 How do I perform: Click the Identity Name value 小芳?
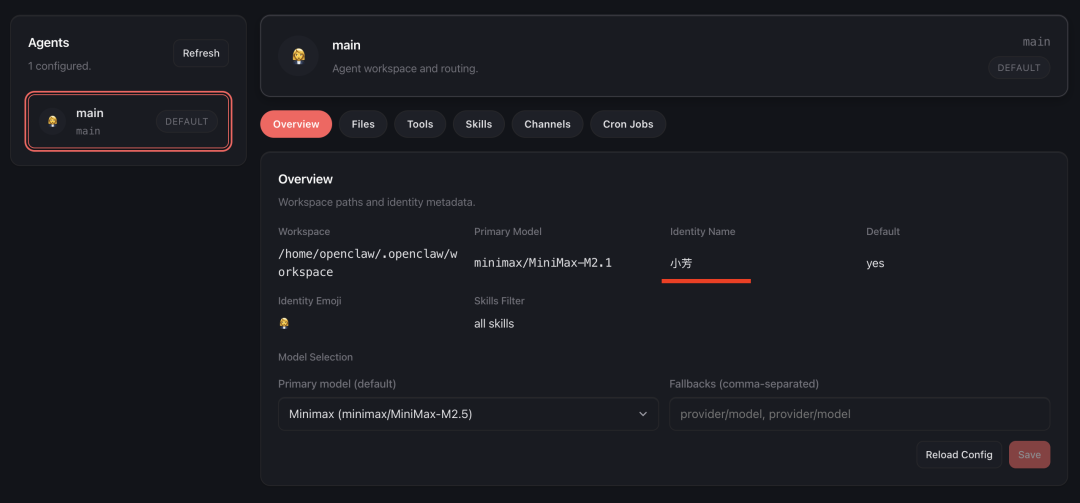pyautogui.click(x=681, y=263)
